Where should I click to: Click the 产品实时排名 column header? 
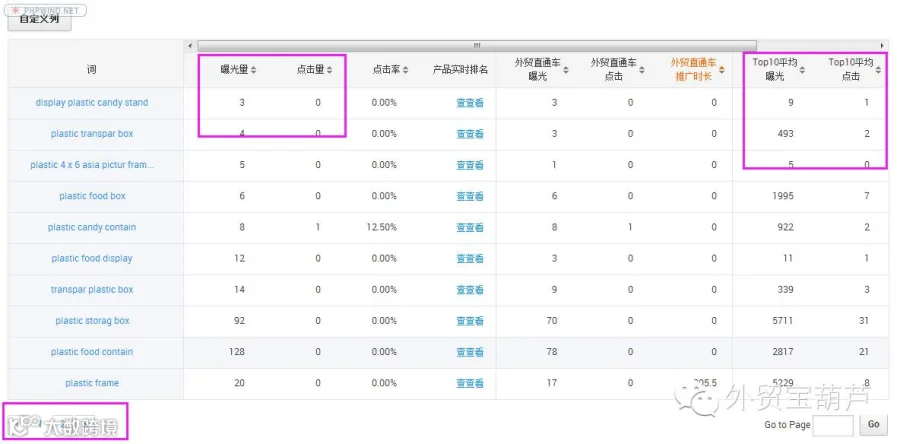pyautogui.click(x=460, y=70)
